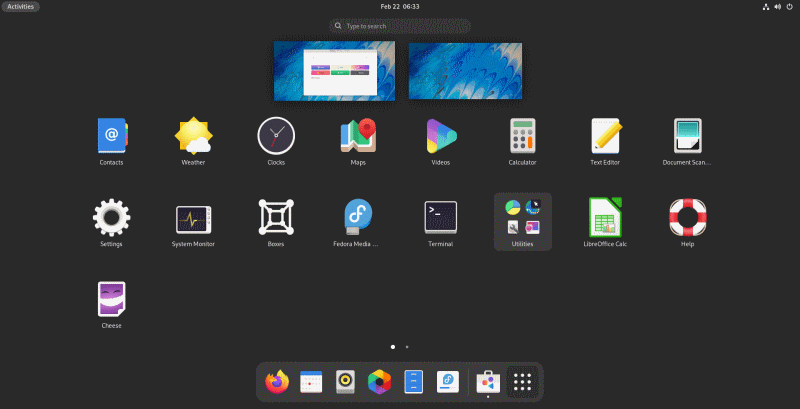Open the date and time menu
800x409 pixels.
pos(400,6)
